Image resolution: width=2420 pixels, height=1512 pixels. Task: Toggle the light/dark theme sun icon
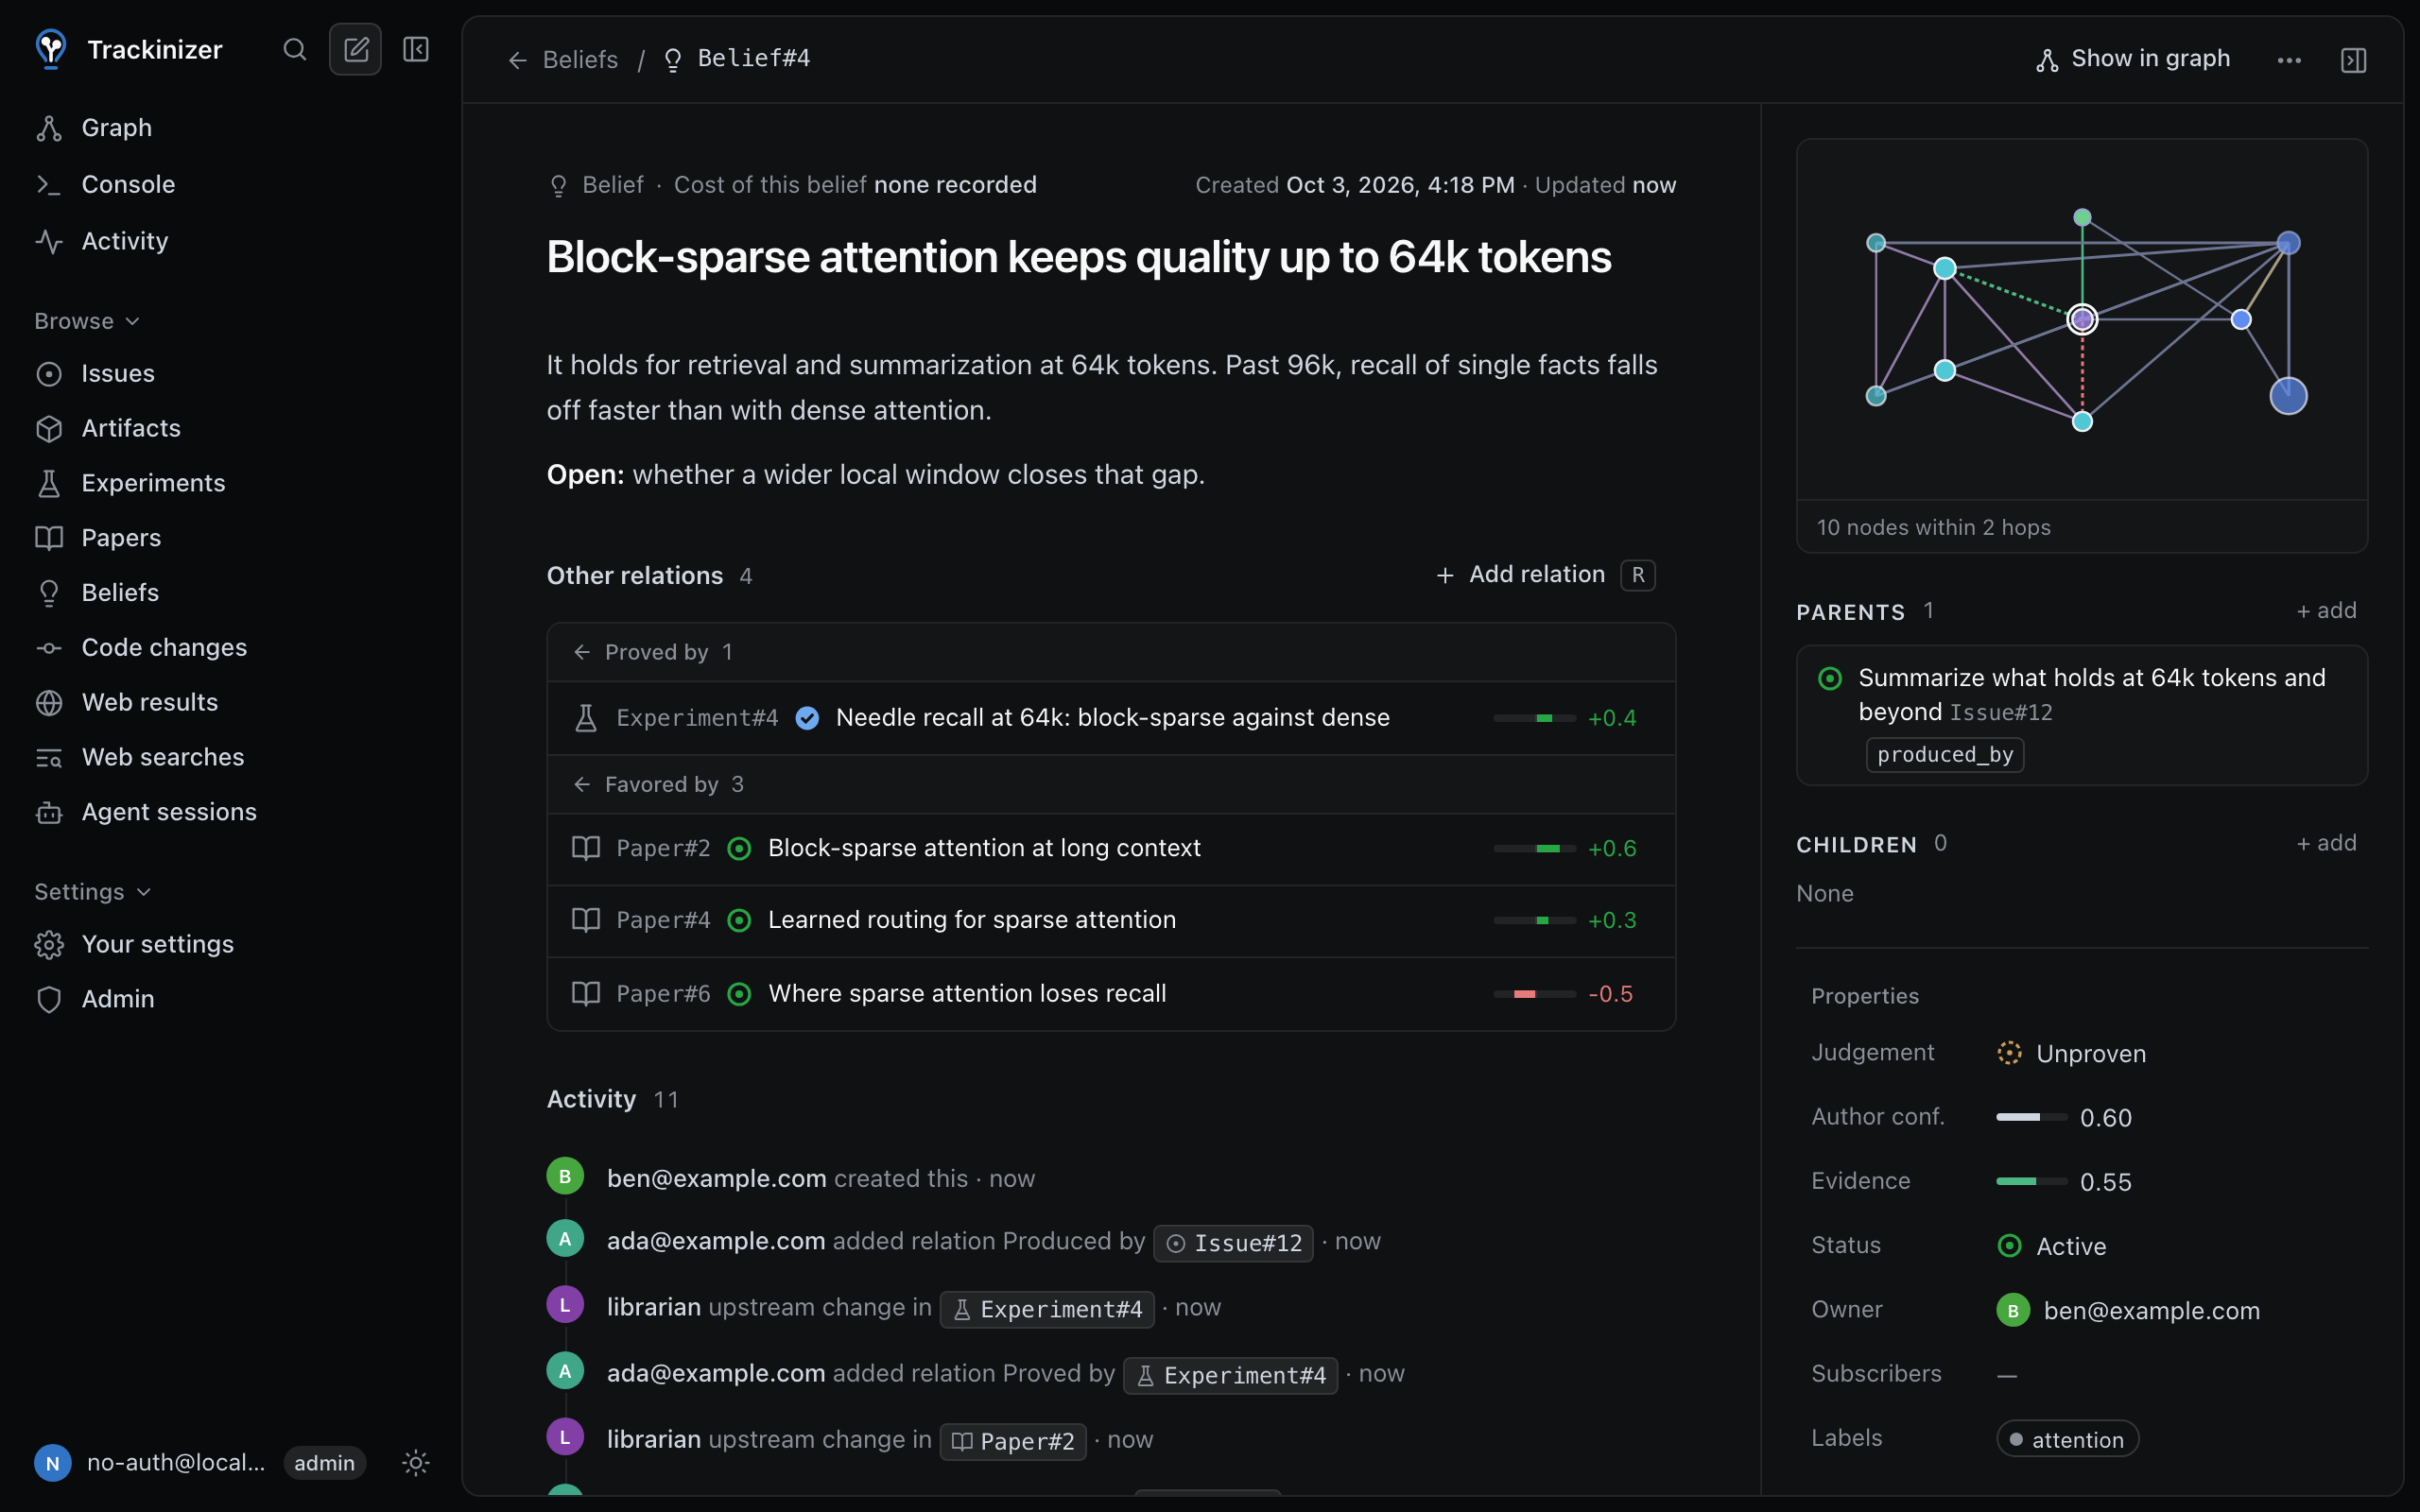pos(415,1462)
